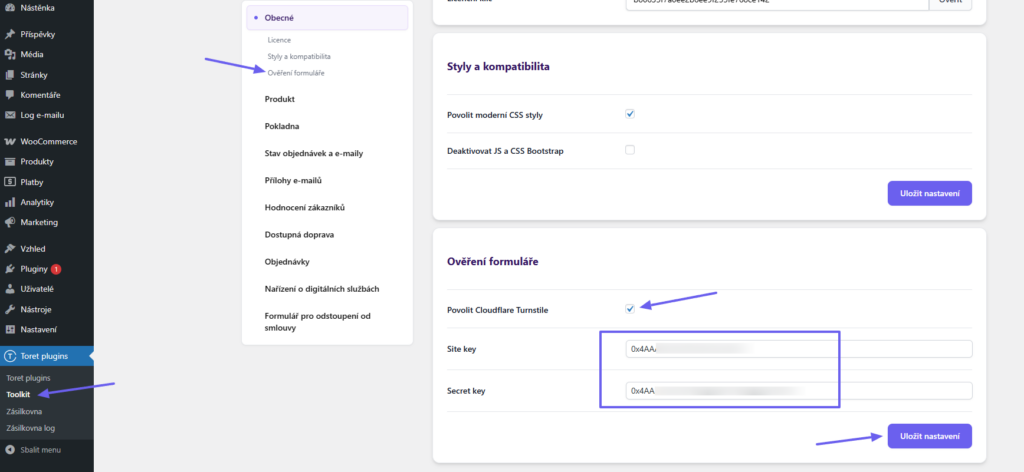Click the WooCommerce logo icon
Image resolution: width=1024 pixels, height=472 pixels.
tap(10, 141)
